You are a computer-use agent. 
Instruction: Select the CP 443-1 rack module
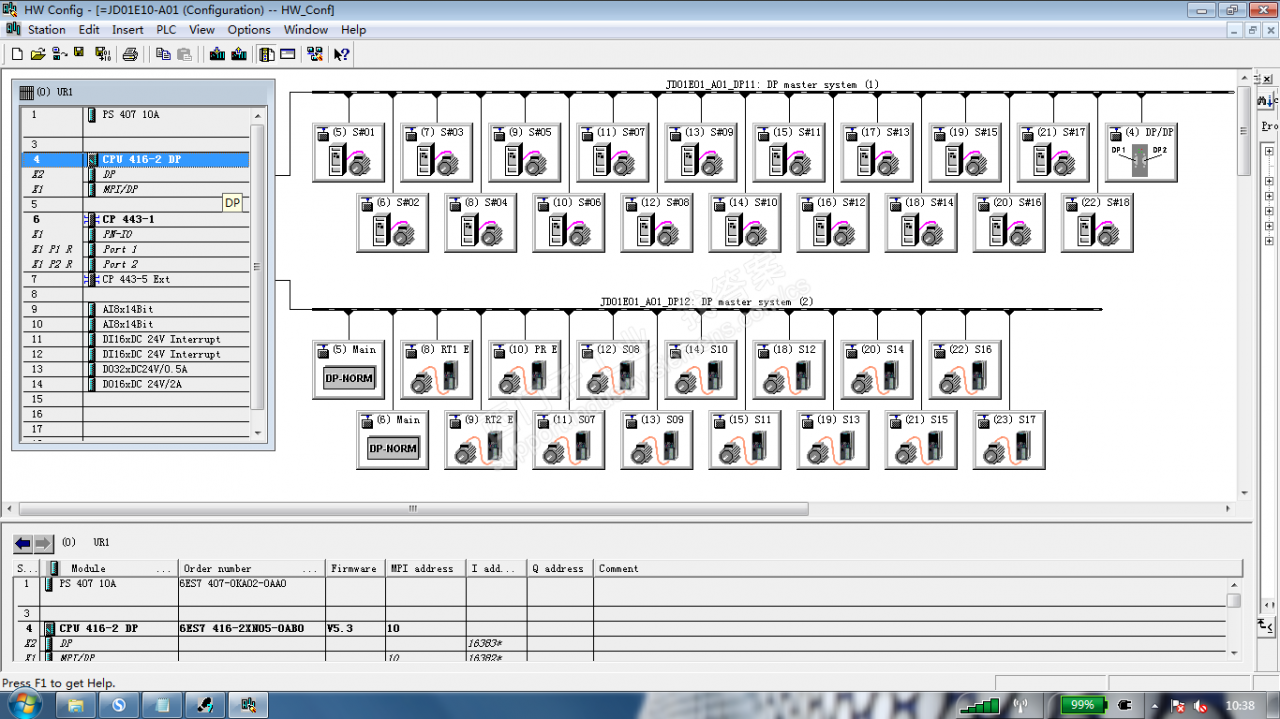136,219
